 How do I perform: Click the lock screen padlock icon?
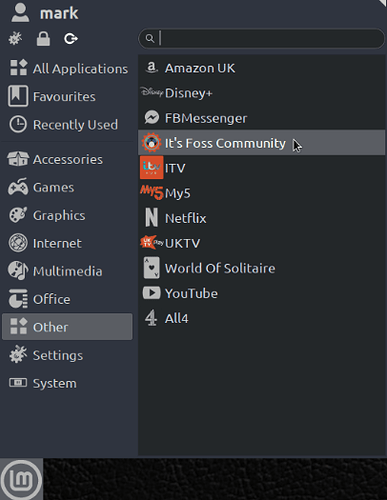(43, 39)
